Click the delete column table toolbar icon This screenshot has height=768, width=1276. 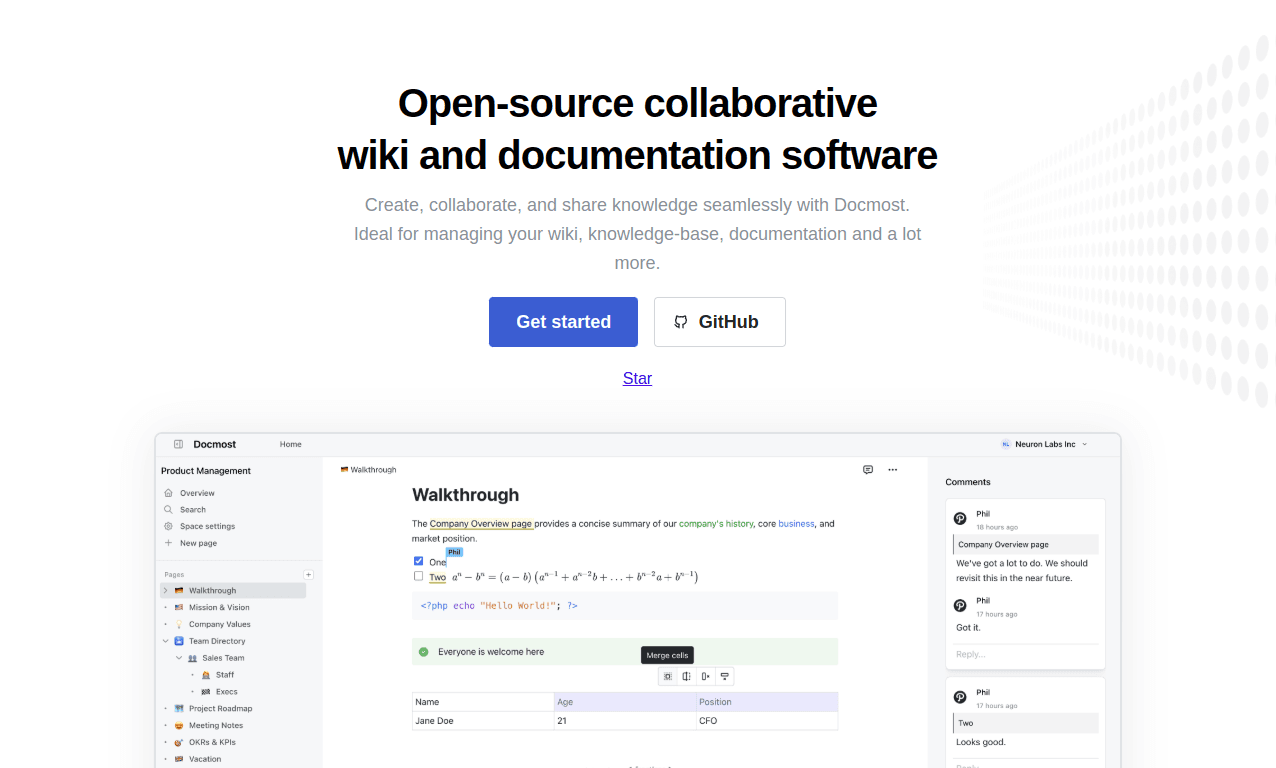pos(706,677)
